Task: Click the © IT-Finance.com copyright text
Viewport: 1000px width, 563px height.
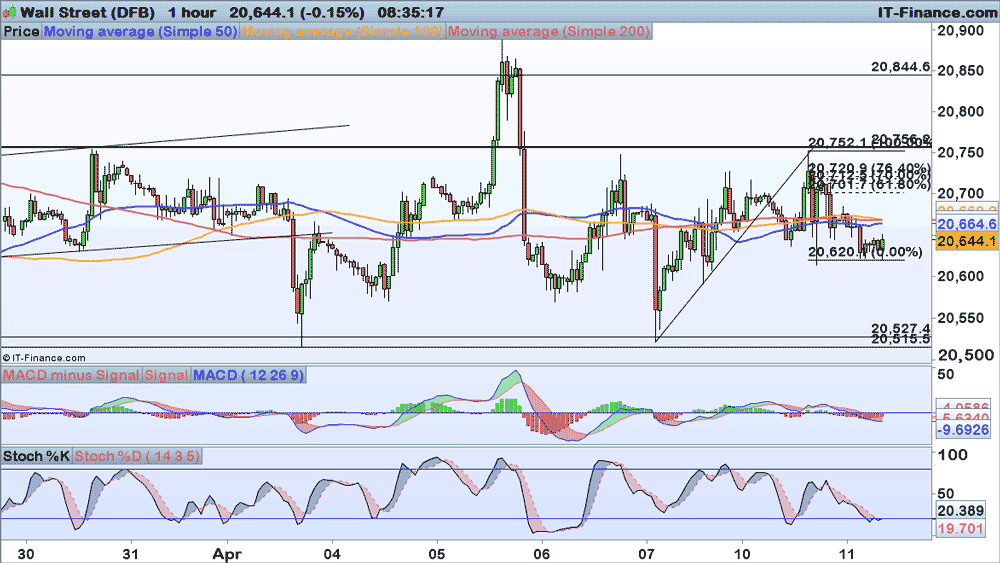Action: pos(44,358)
